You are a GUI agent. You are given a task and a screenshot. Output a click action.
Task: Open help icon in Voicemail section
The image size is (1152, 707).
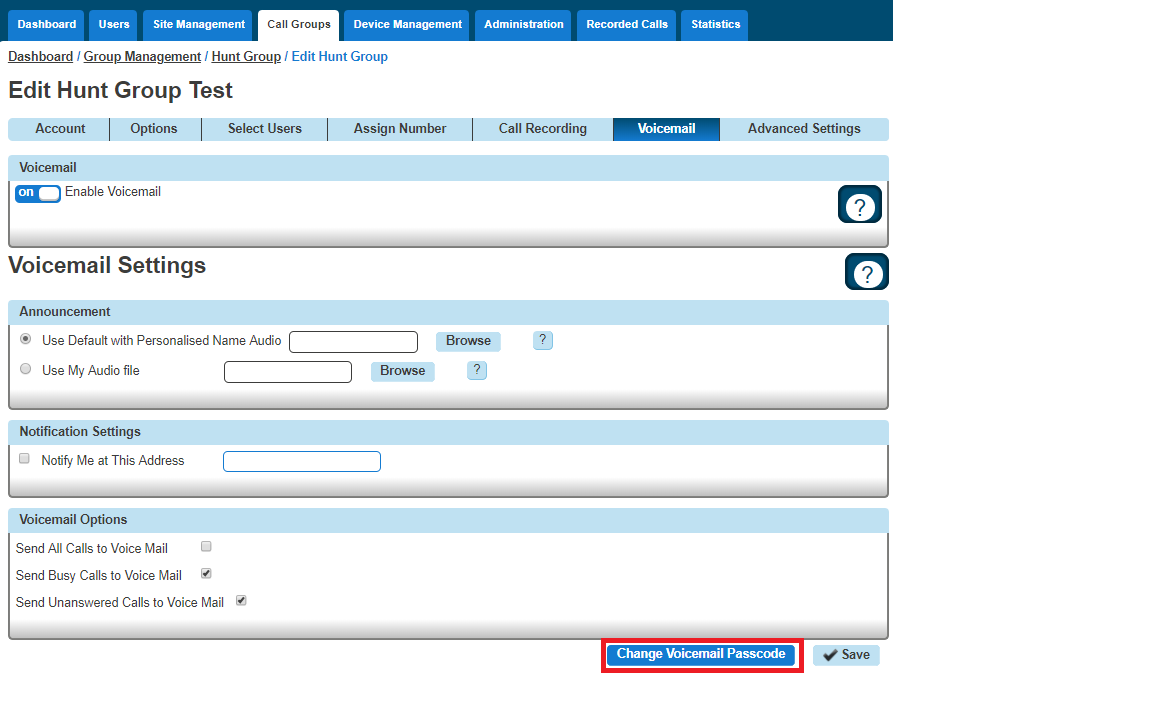860,204
